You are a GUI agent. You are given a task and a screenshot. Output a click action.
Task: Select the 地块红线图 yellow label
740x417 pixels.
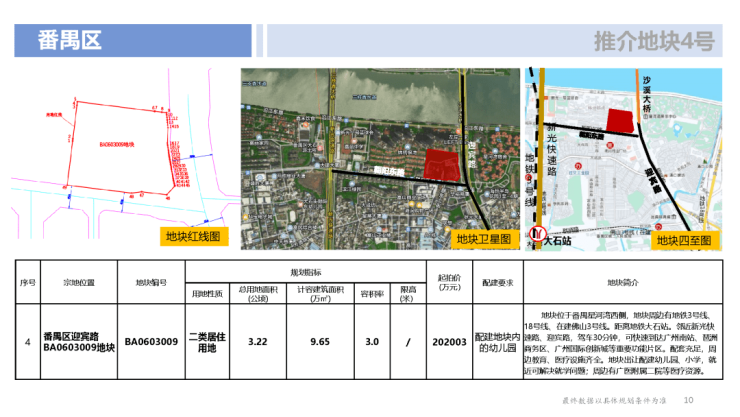[197, 237]
